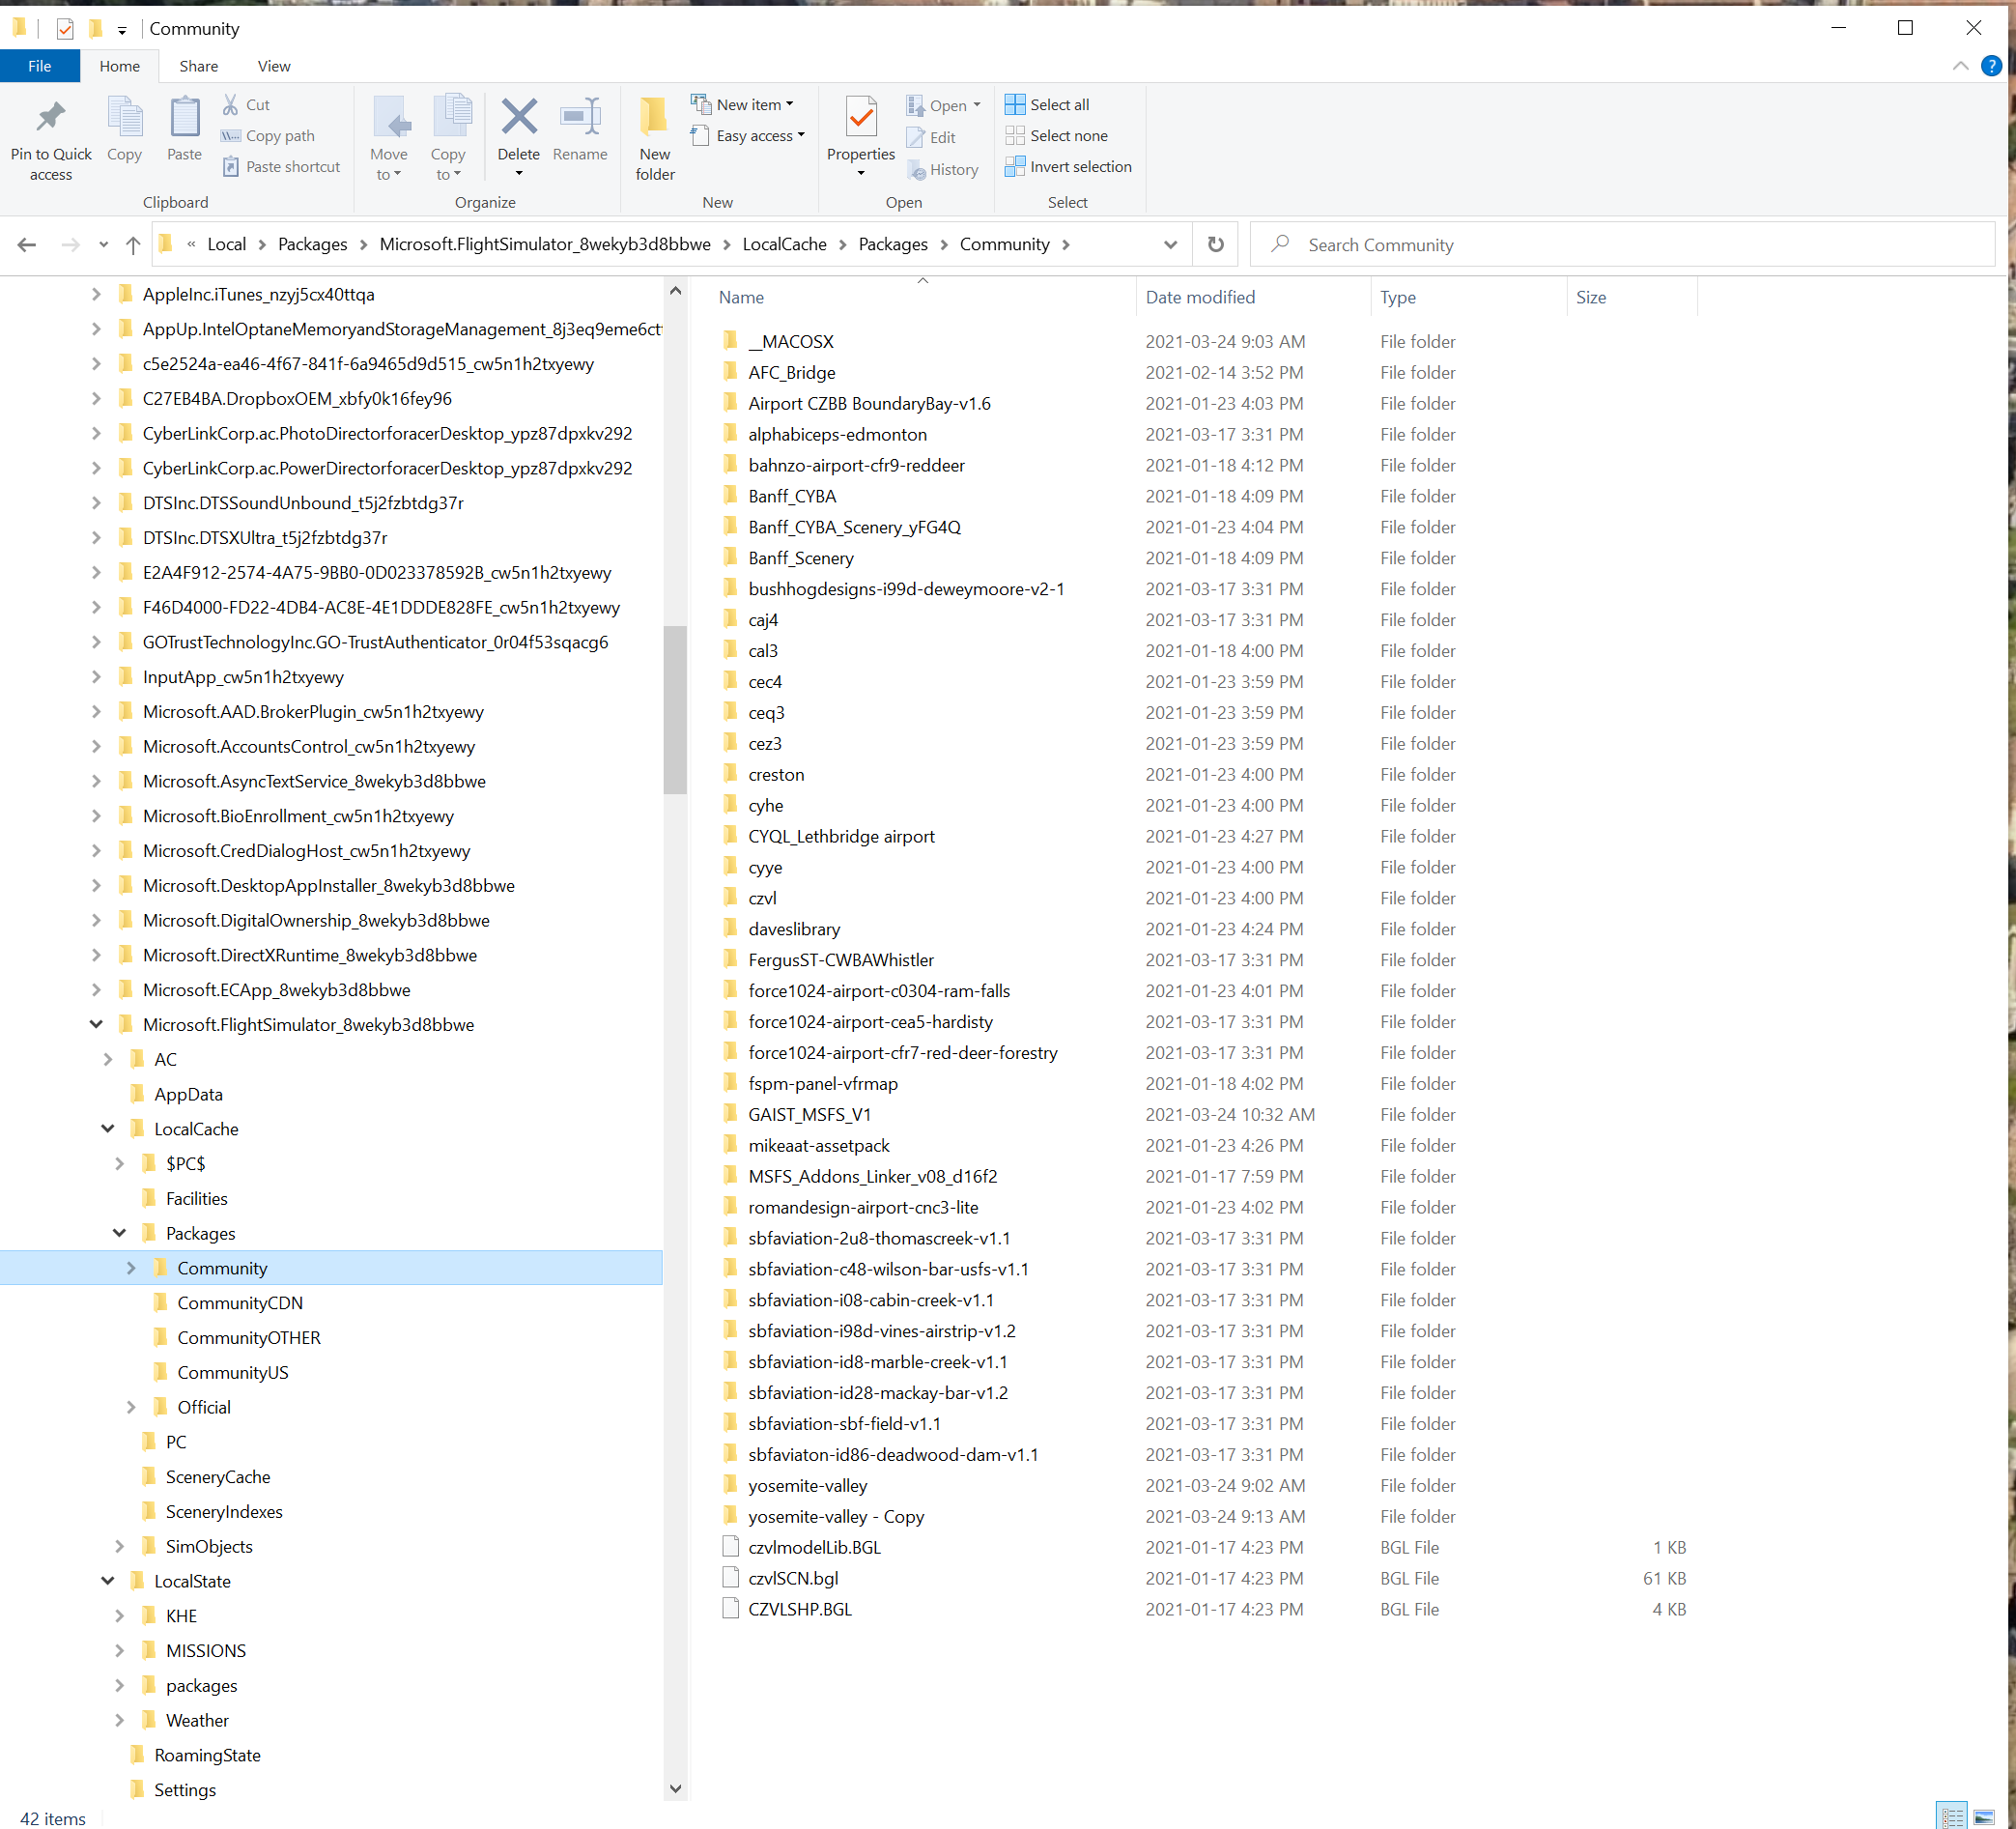This screenshot has height=1829, width=2016.
Task: Click the Up one level arrow
Action: [133, 245]
